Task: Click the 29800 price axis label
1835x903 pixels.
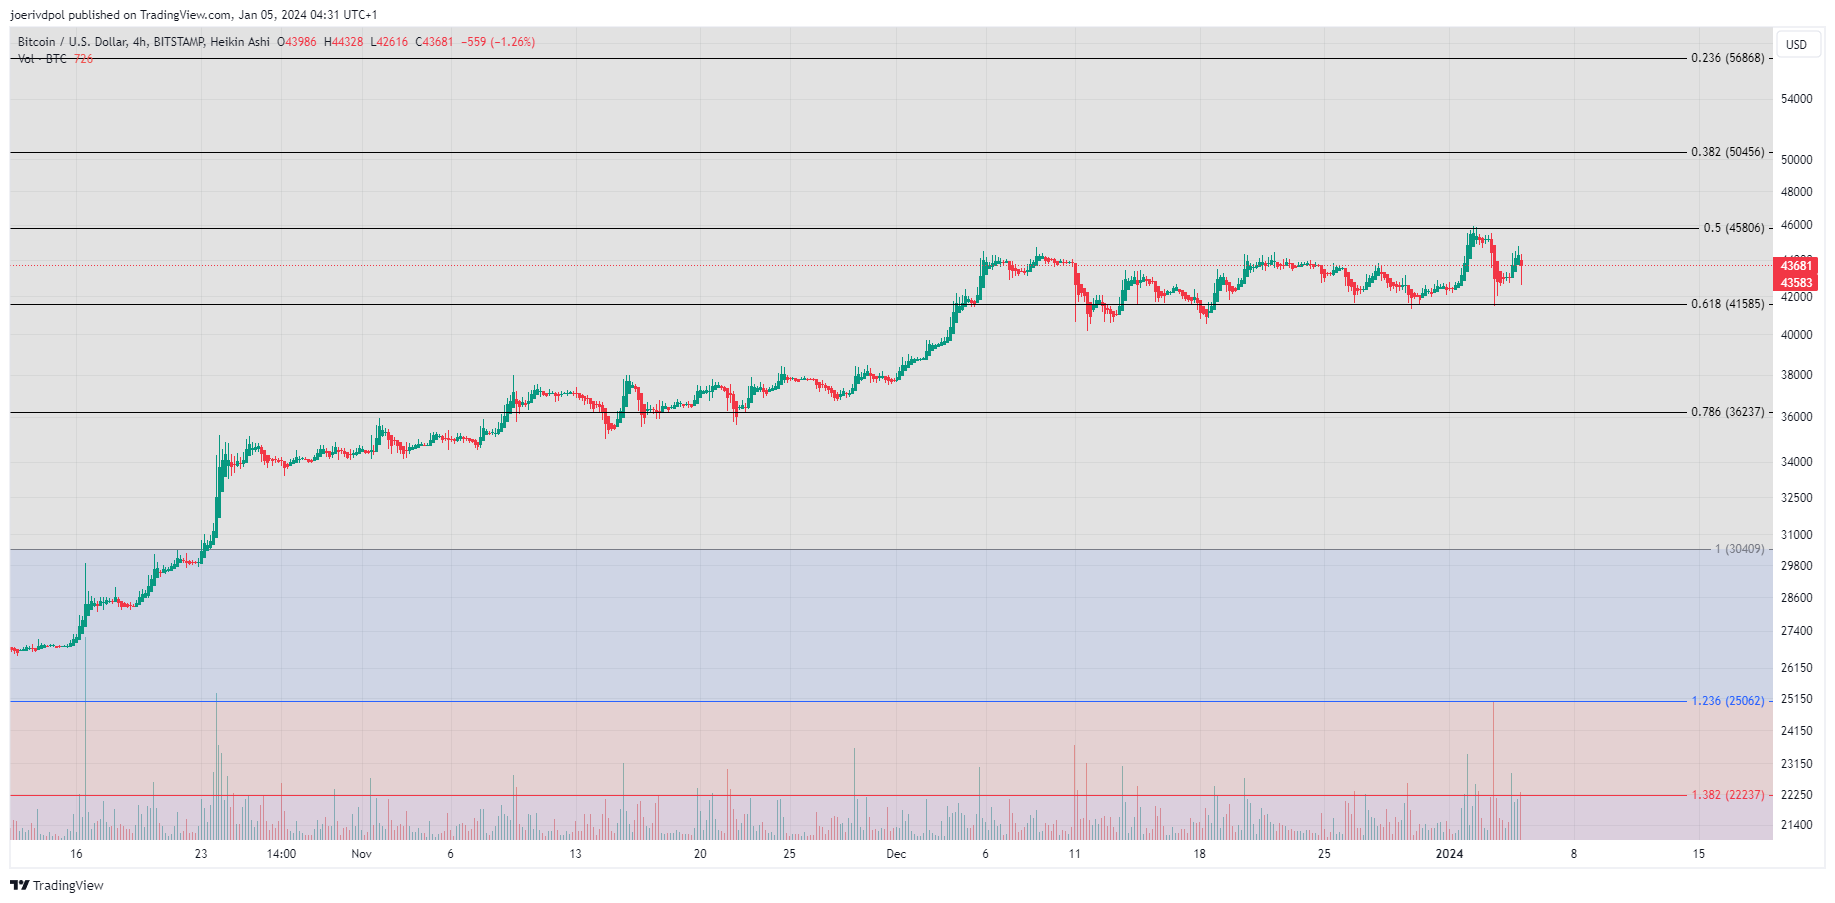Action: (x=1796, y=566)
